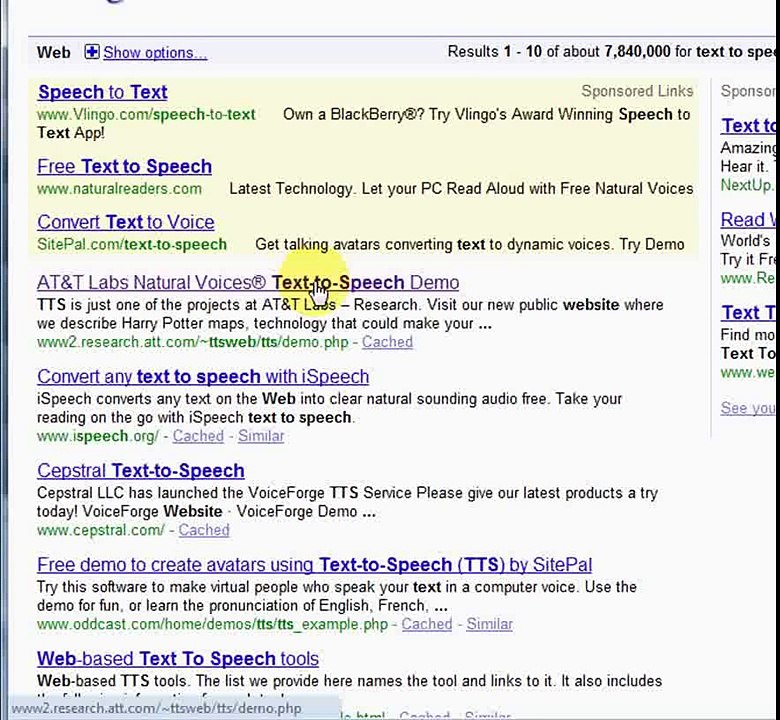The height and width of the screenshot is (720, 780).
Task: Open the sidebar ad link above Amazing
Action: (x=748, y=126)
